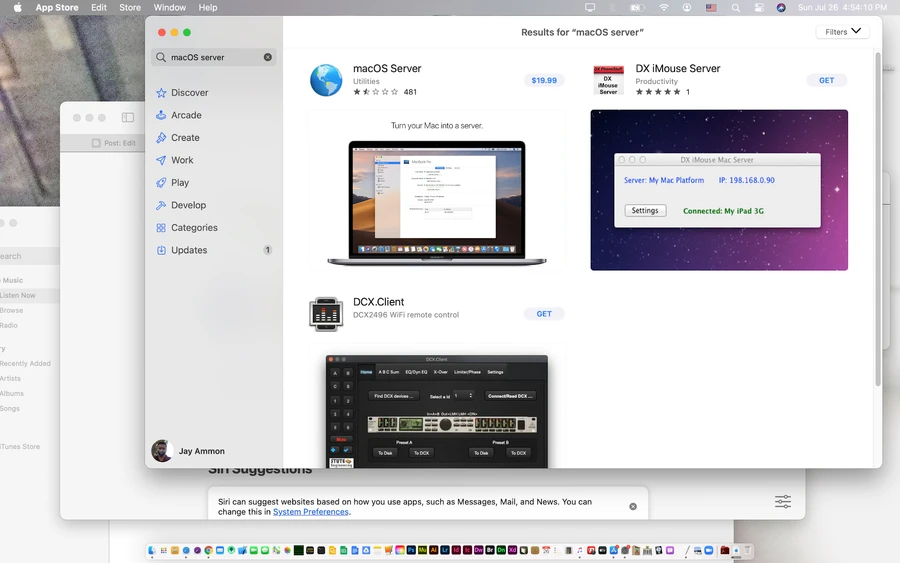
Task: Show the menu bar date and time
Action: [842, 7]
